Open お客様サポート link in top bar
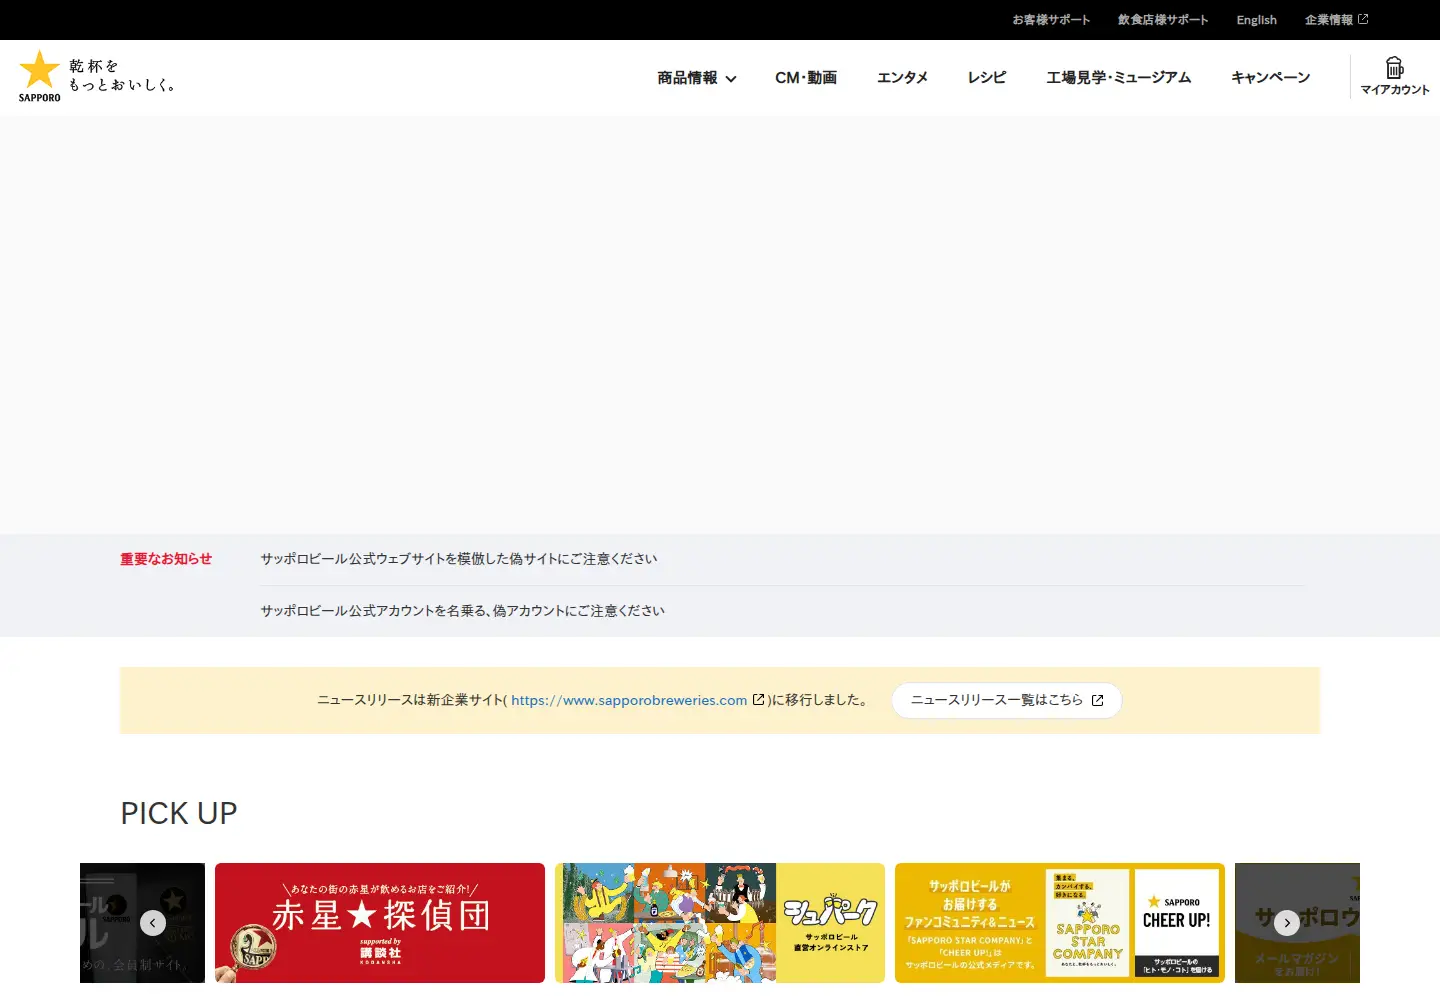This screenshot has height=1000, width=1440. (1051, 20)
